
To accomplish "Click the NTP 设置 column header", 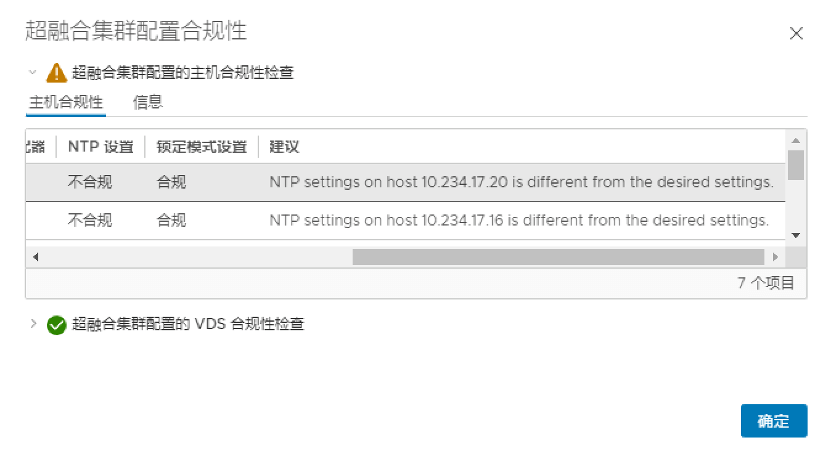I will [100, 147].
